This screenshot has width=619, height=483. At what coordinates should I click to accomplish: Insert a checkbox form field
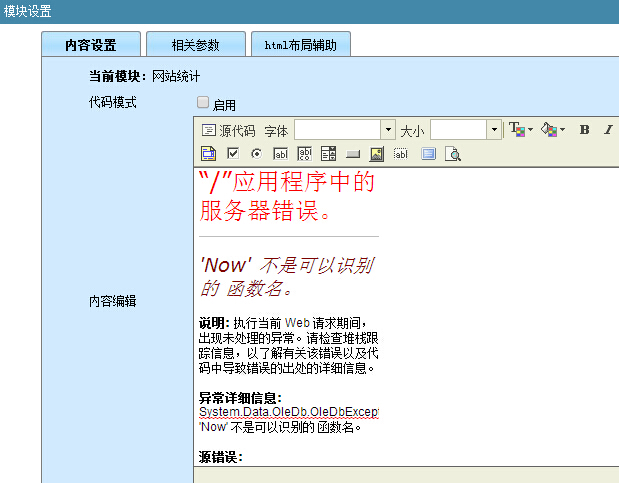(233, 154)
